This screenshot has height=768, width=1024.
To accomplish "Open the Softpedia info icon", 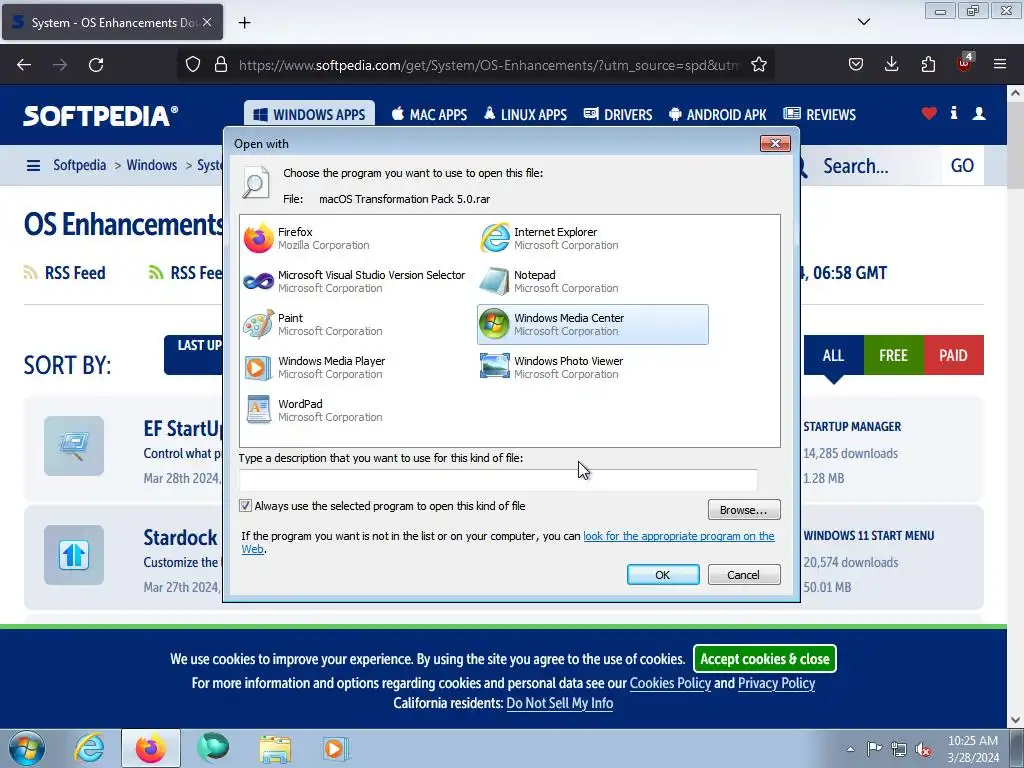I will (954, 113).
